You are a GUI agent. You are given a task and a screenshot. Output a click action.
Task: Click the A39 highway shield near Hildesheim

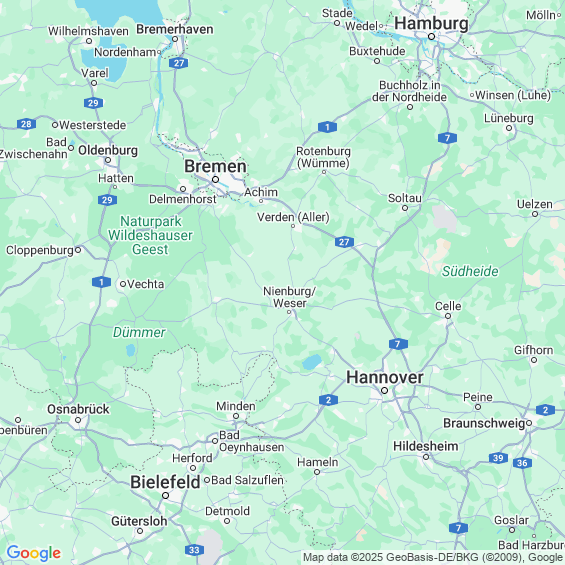pyautogui.click(x=498, y=458)
